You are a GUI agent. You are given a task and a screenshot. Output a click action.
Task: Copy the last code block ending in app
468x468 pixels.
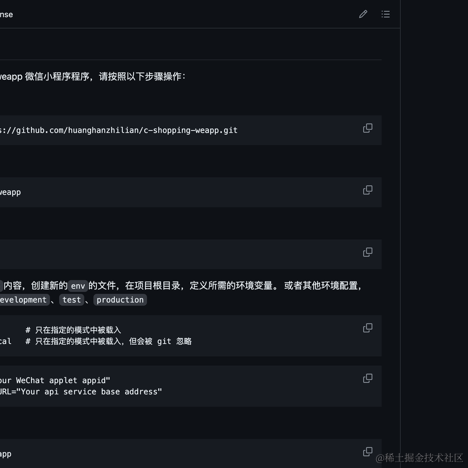click(x=368, y=452)
